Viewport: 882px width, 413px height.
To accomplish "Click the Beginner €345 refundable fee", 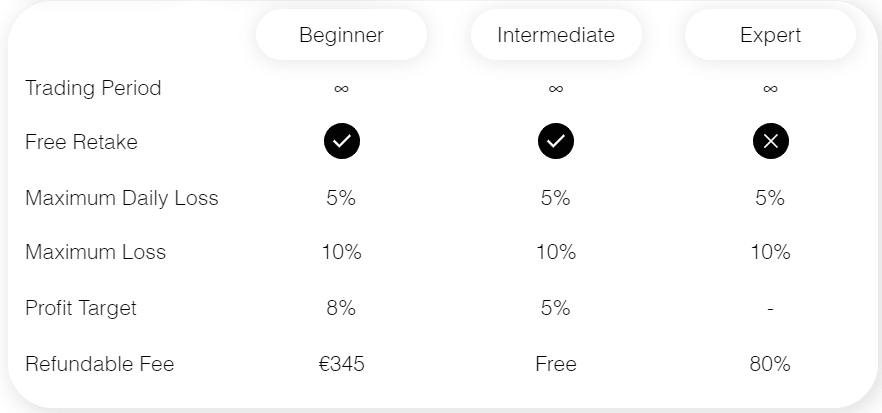I will [341, 364].
